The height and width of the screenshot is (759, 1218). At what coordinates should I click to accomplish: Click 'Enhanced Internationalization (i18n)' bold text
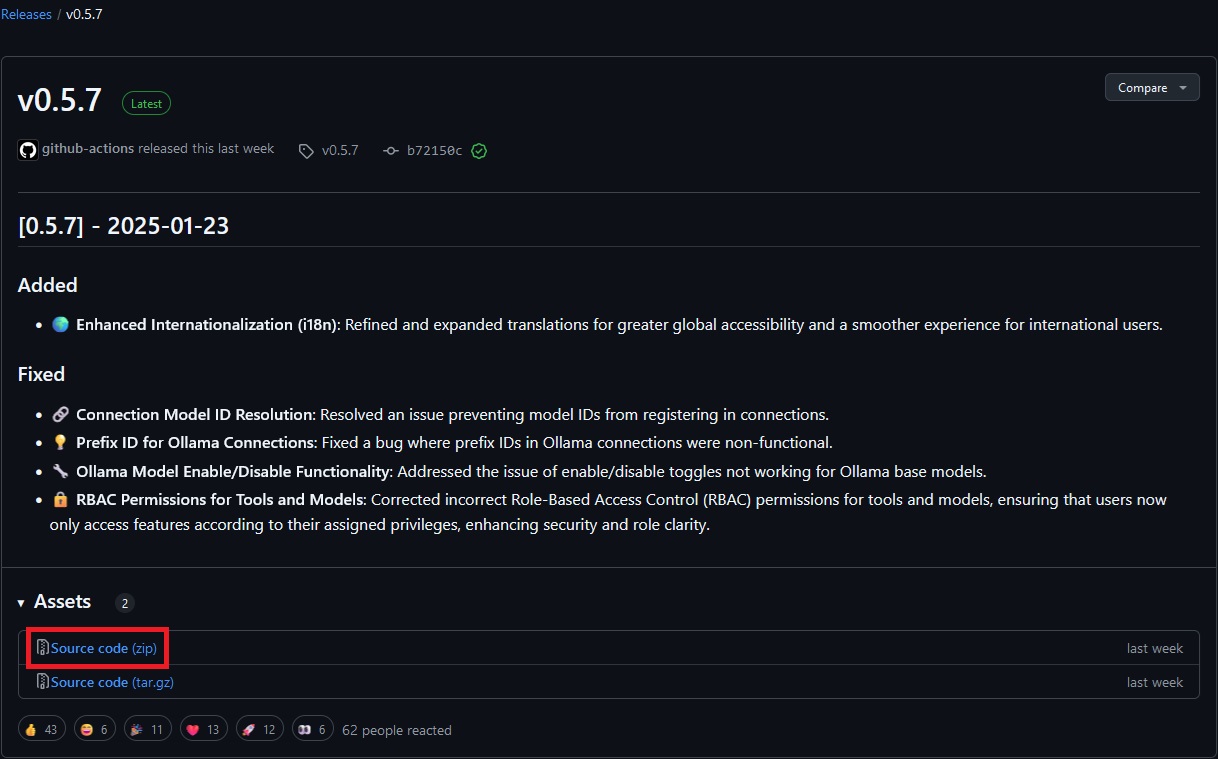pos(208,325)
